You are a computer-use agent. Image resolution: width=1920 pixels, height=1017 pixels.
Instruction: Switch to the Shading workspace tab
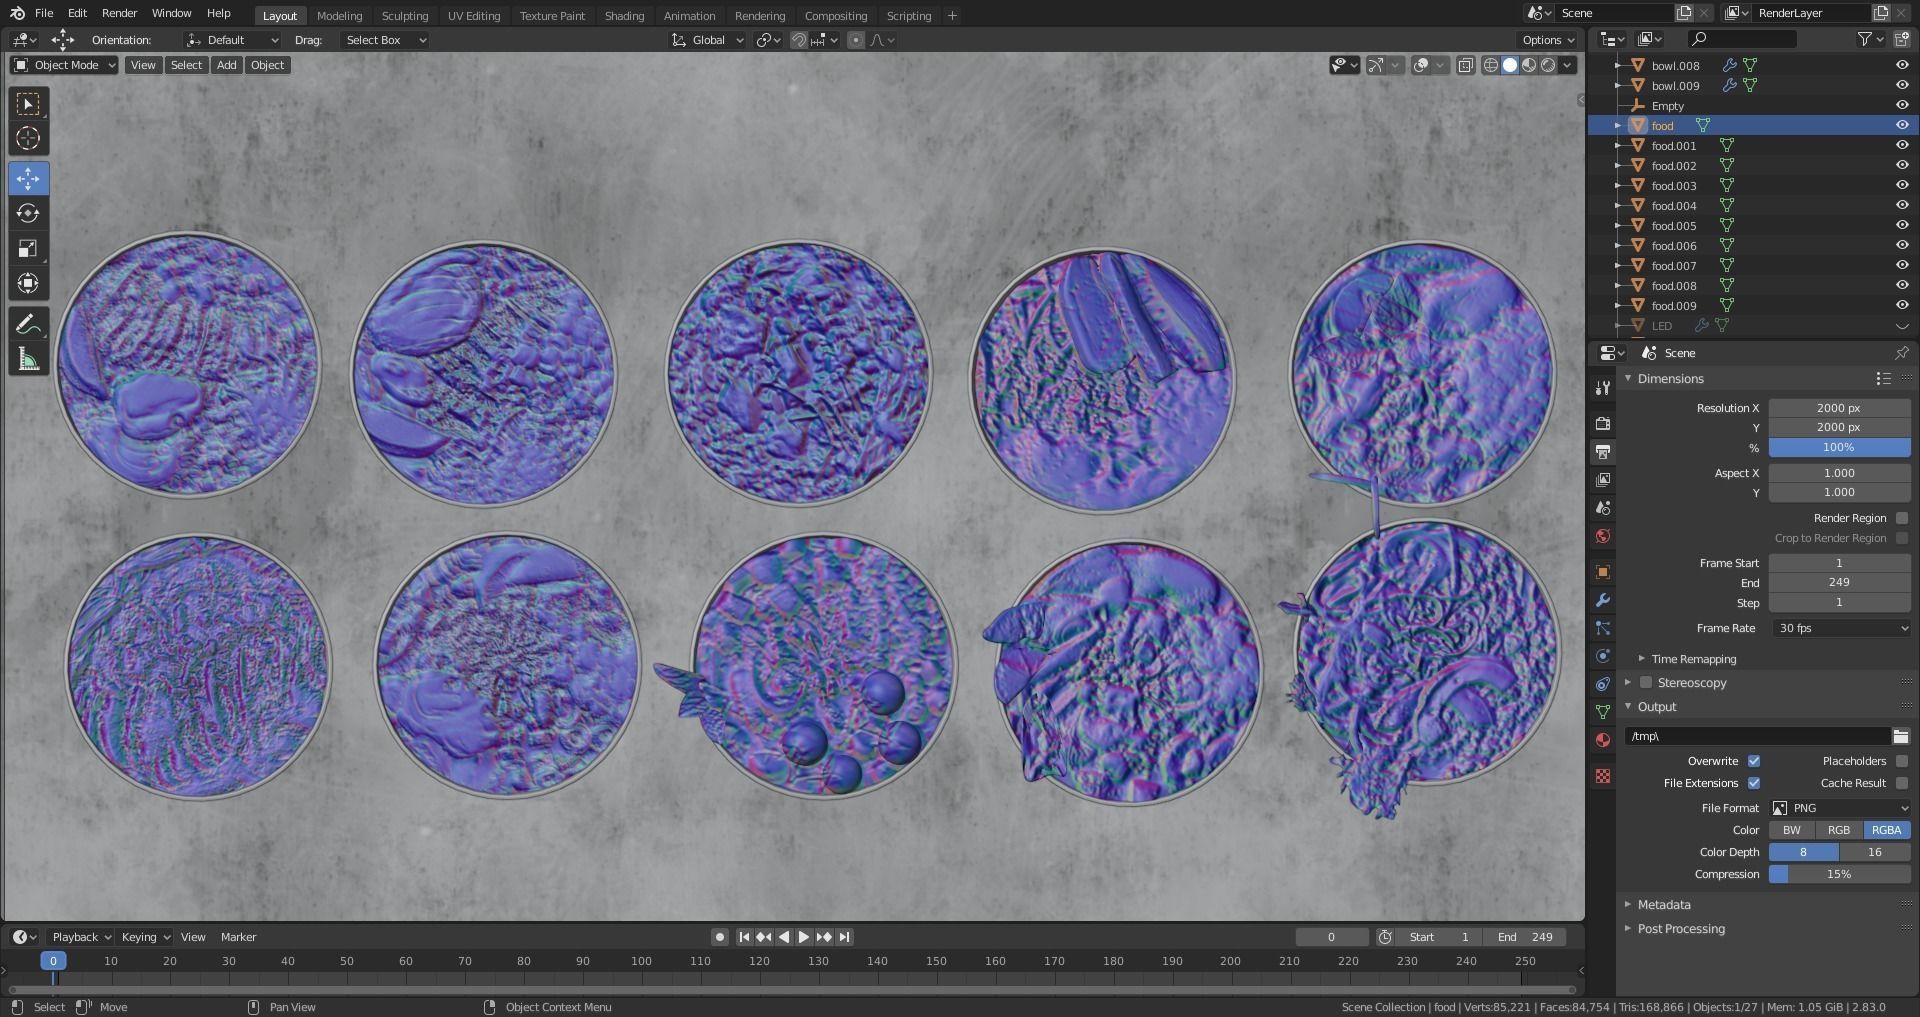[x=624, y=16]
